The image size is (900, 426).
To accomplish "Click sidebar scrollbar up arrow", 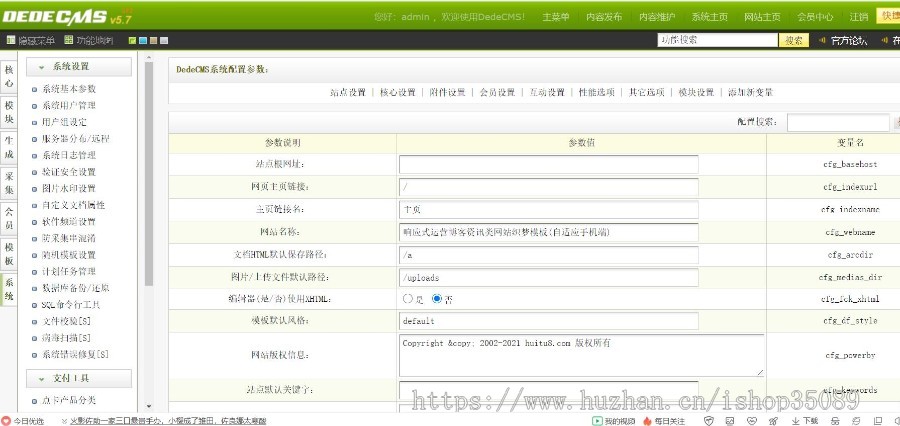I will point(149,57).
